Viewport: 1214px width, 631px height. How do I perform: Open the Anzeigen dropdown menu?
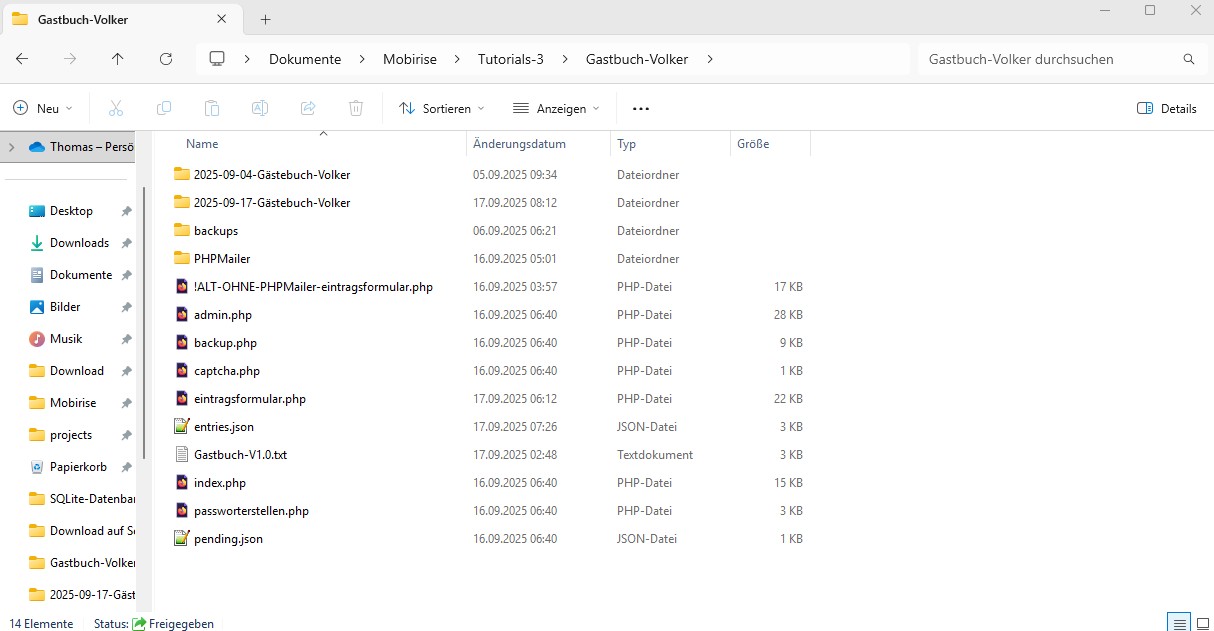(556, 108)
